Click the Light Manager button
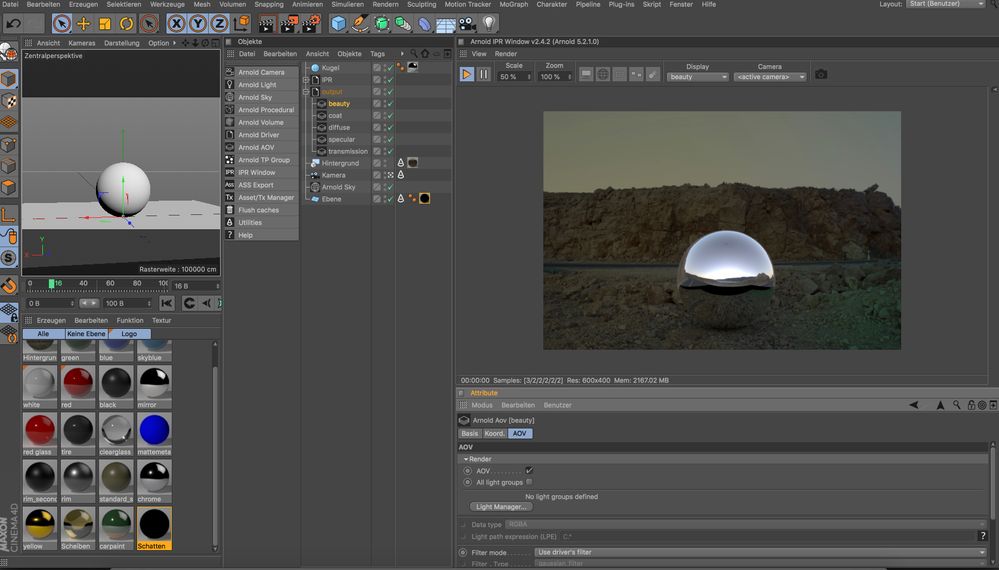999x570 pixels. click(501, 507)
